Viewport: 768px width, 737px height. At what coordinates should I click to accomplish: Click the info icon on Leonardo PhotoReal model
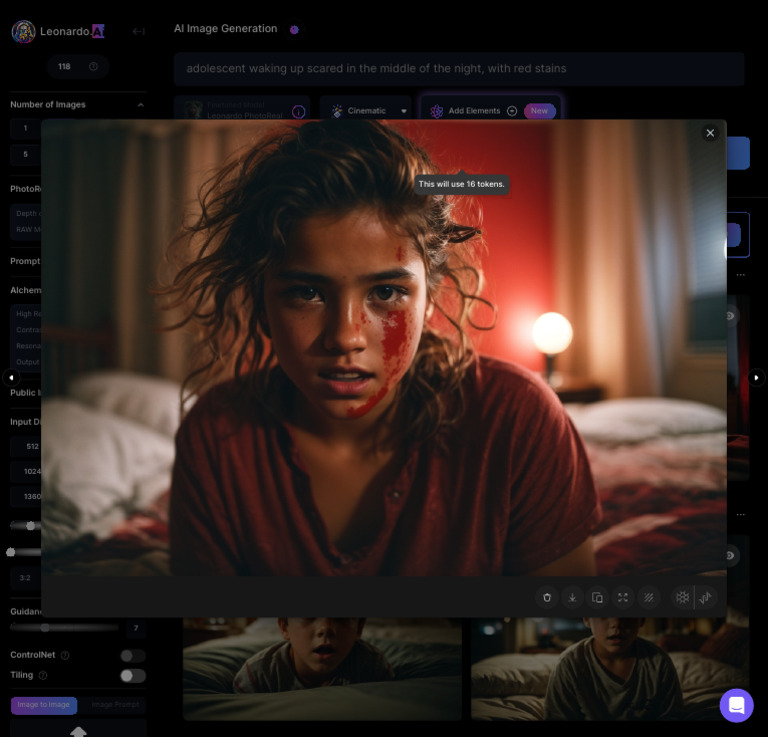click(298, 112)
